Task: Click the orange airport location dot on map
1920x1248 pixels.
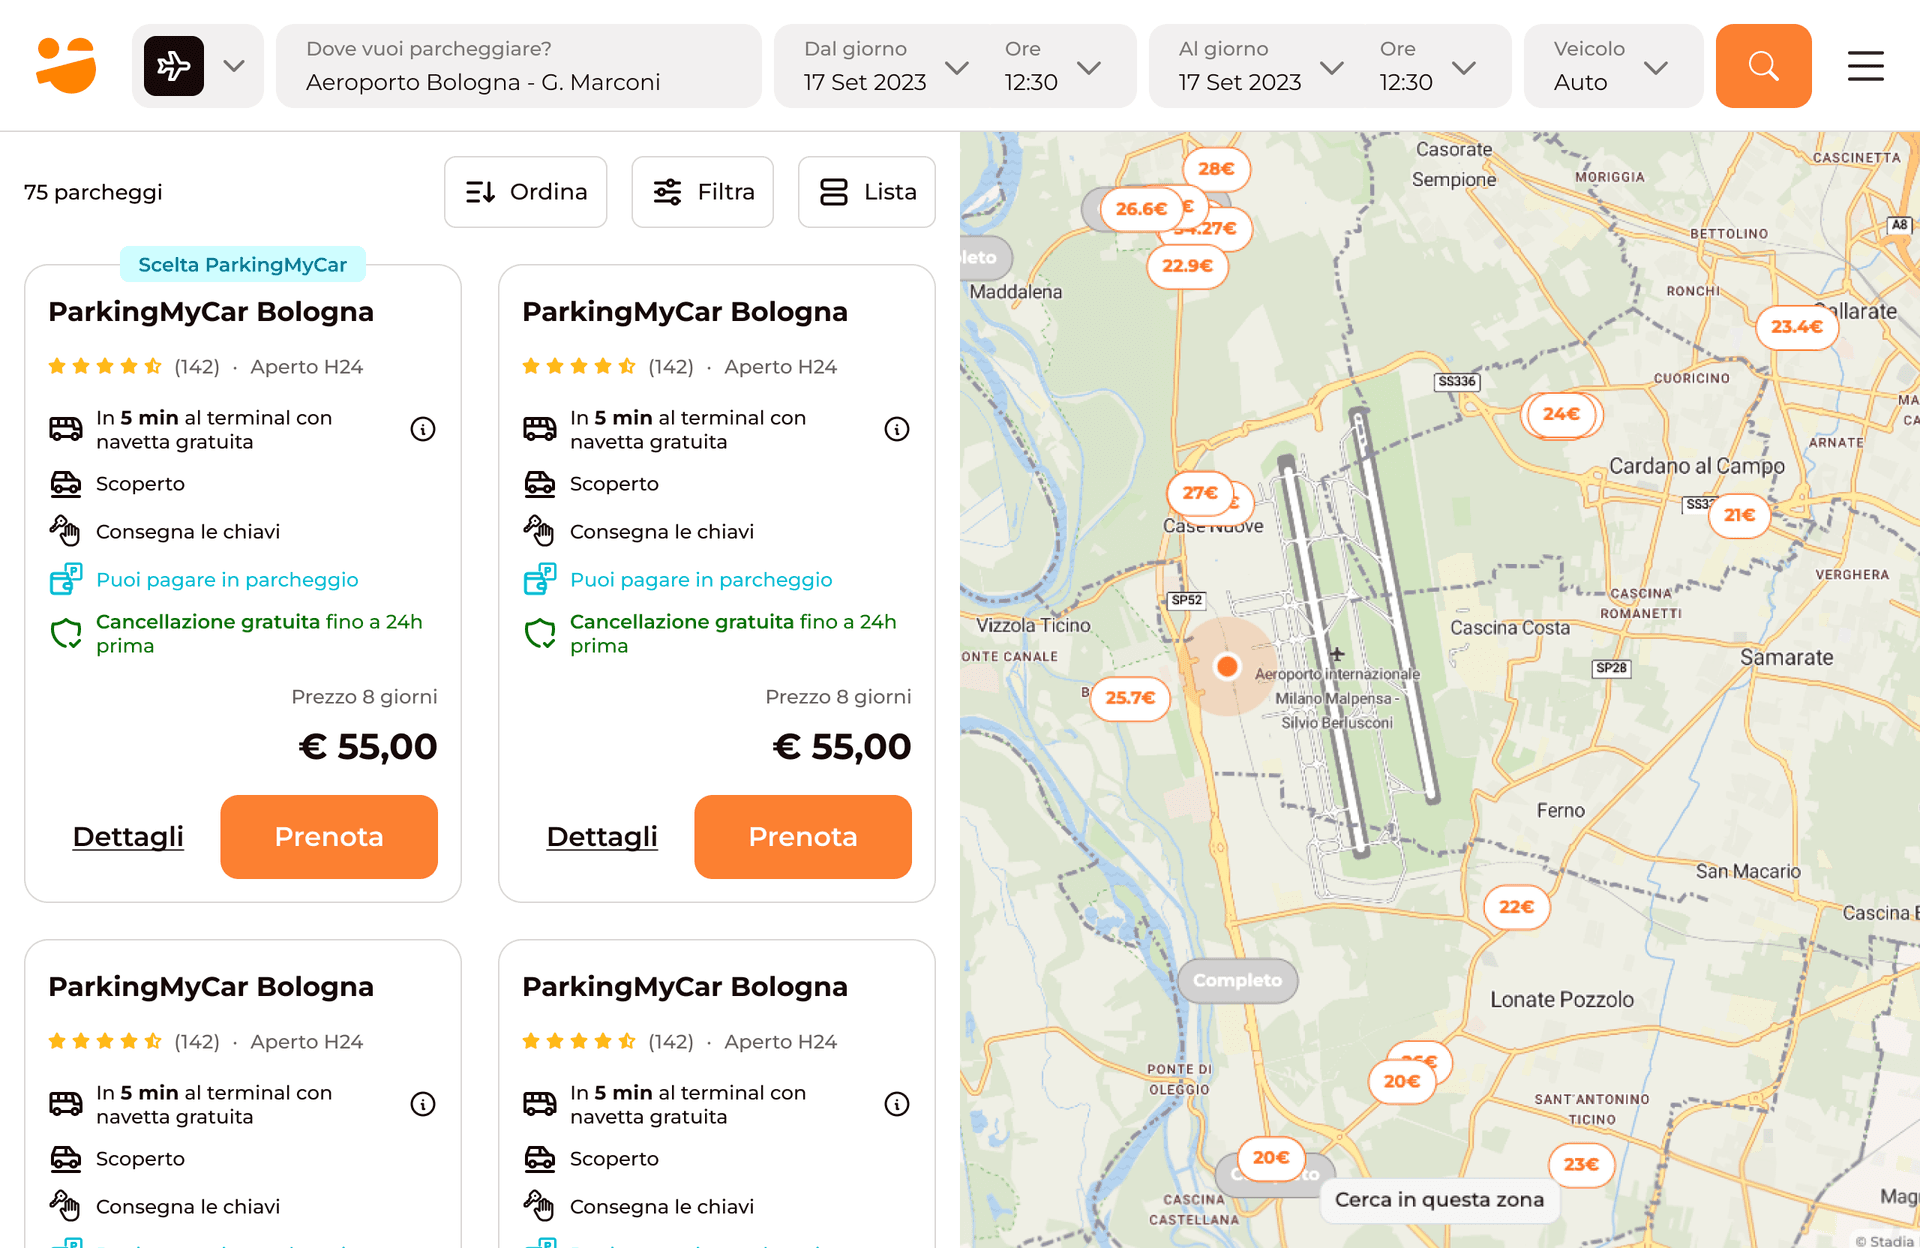Action: [x=1227, y=666]
